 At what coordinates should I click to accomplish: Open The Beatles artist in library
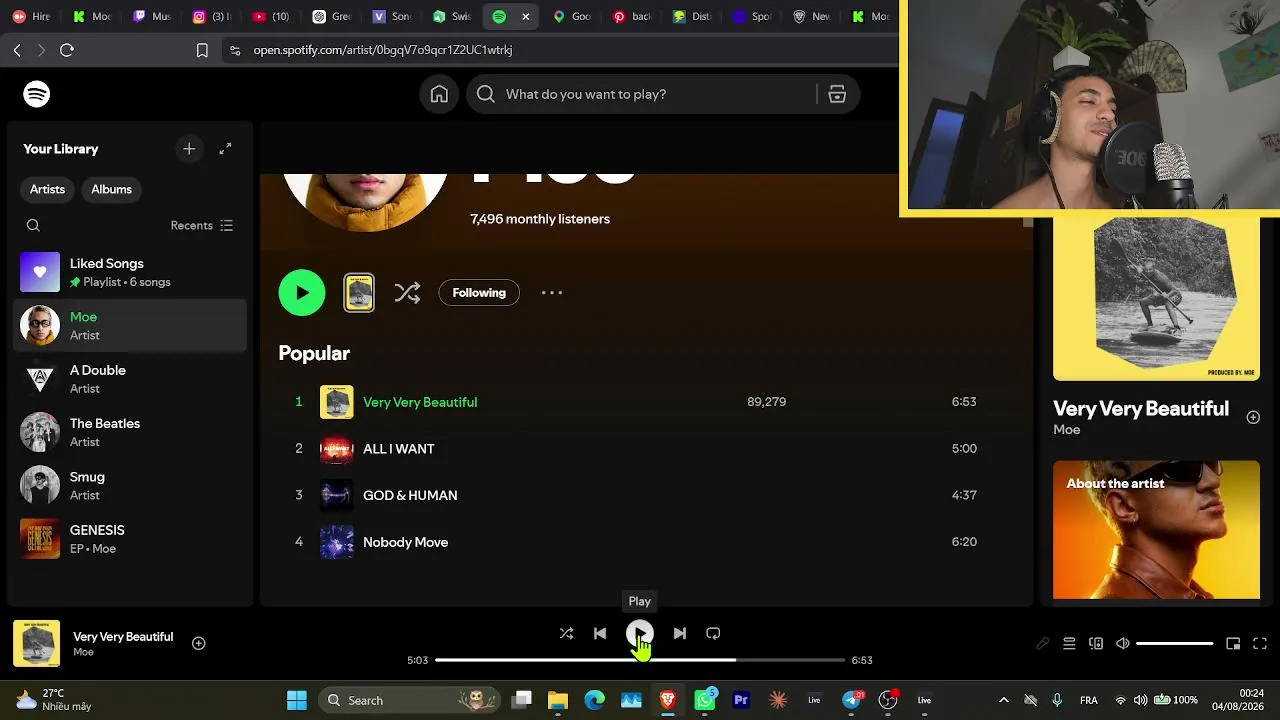pos(130,432)
